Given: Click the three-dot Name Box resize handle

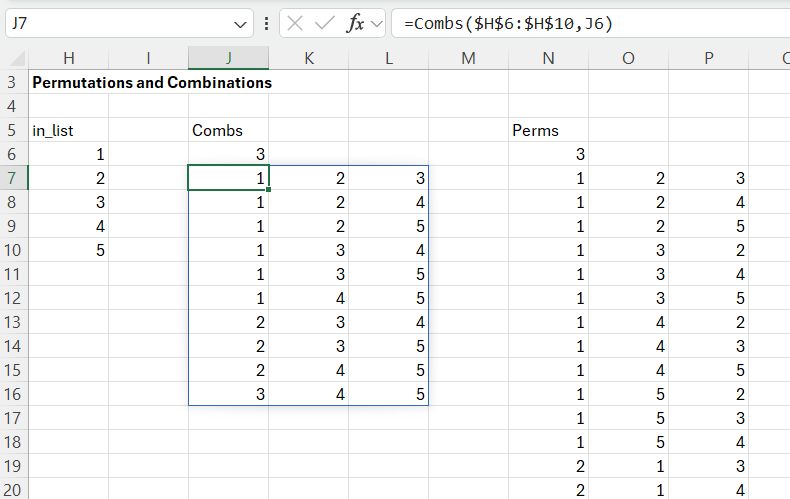Looking at the screenshot, I should (x=266, y=24).
